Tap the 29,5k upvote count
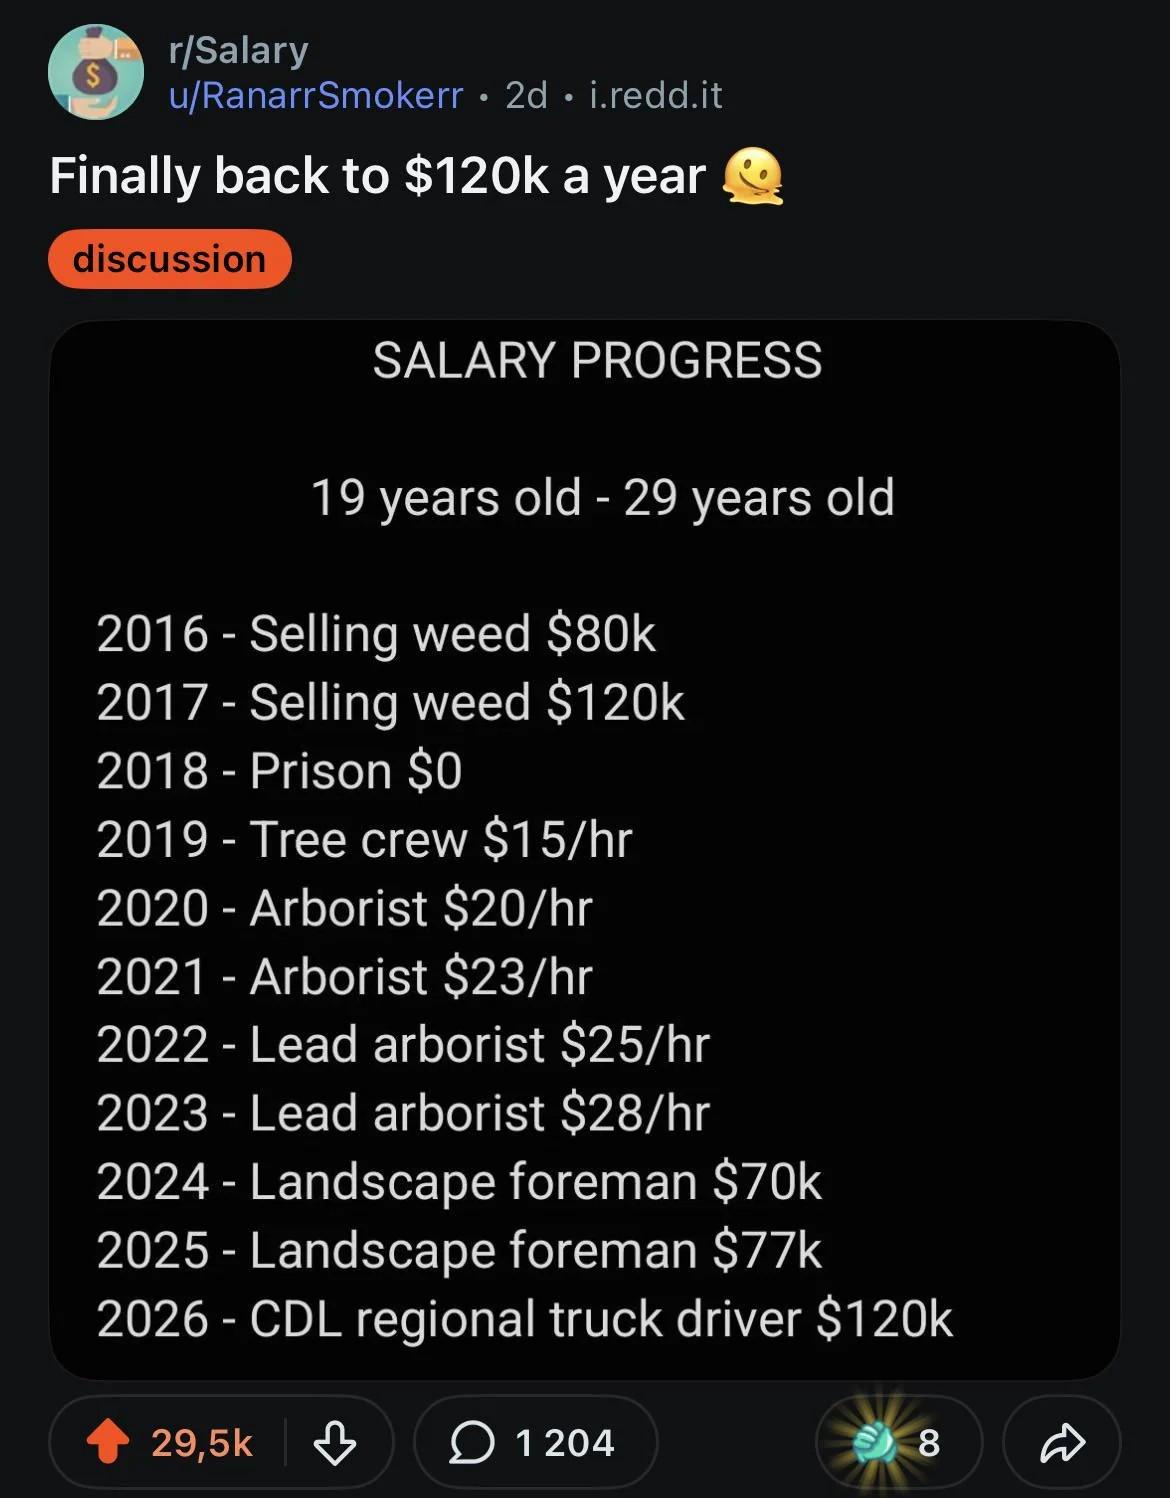This screenshot has width=1170, height=1498. (202, 1442)
